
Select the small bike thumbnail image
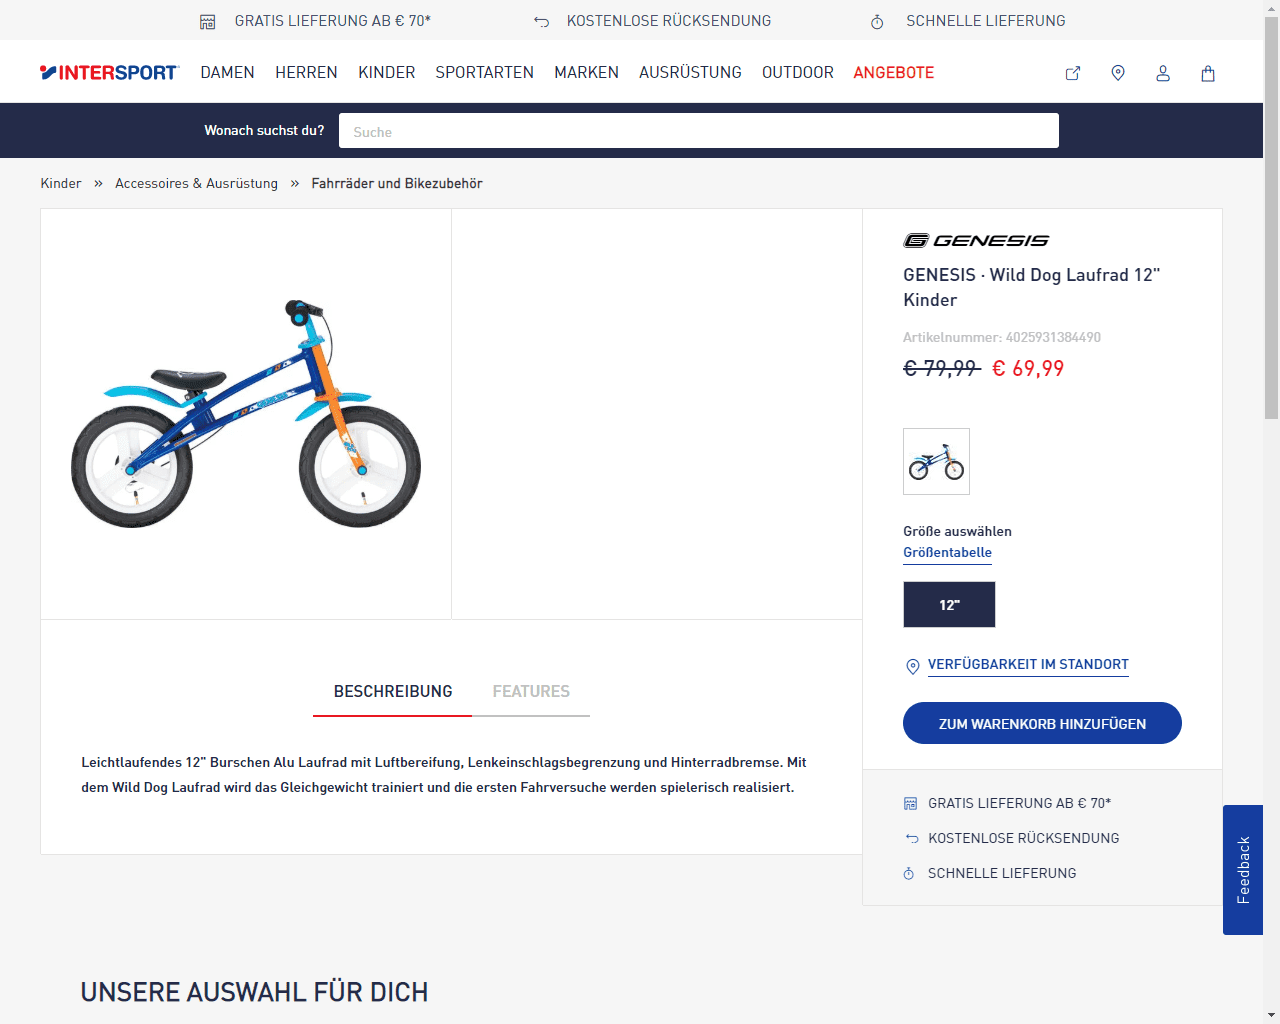point(936,461)
